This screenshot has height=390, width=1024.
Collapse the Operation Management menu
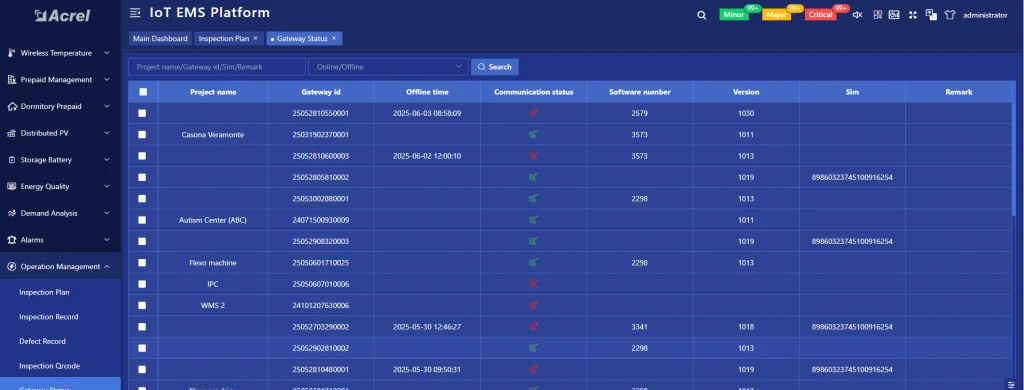[x=106, y=267]
